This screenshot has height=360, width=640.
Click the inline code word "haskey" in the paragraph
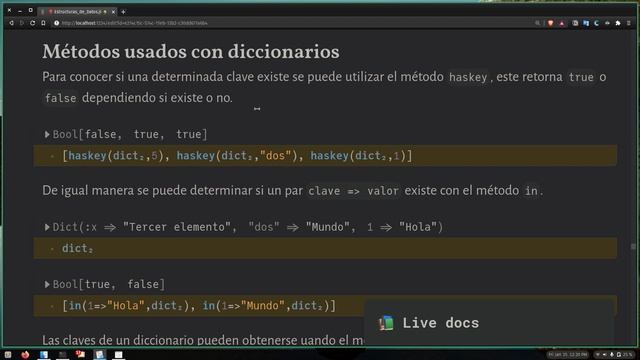(468, 77)
